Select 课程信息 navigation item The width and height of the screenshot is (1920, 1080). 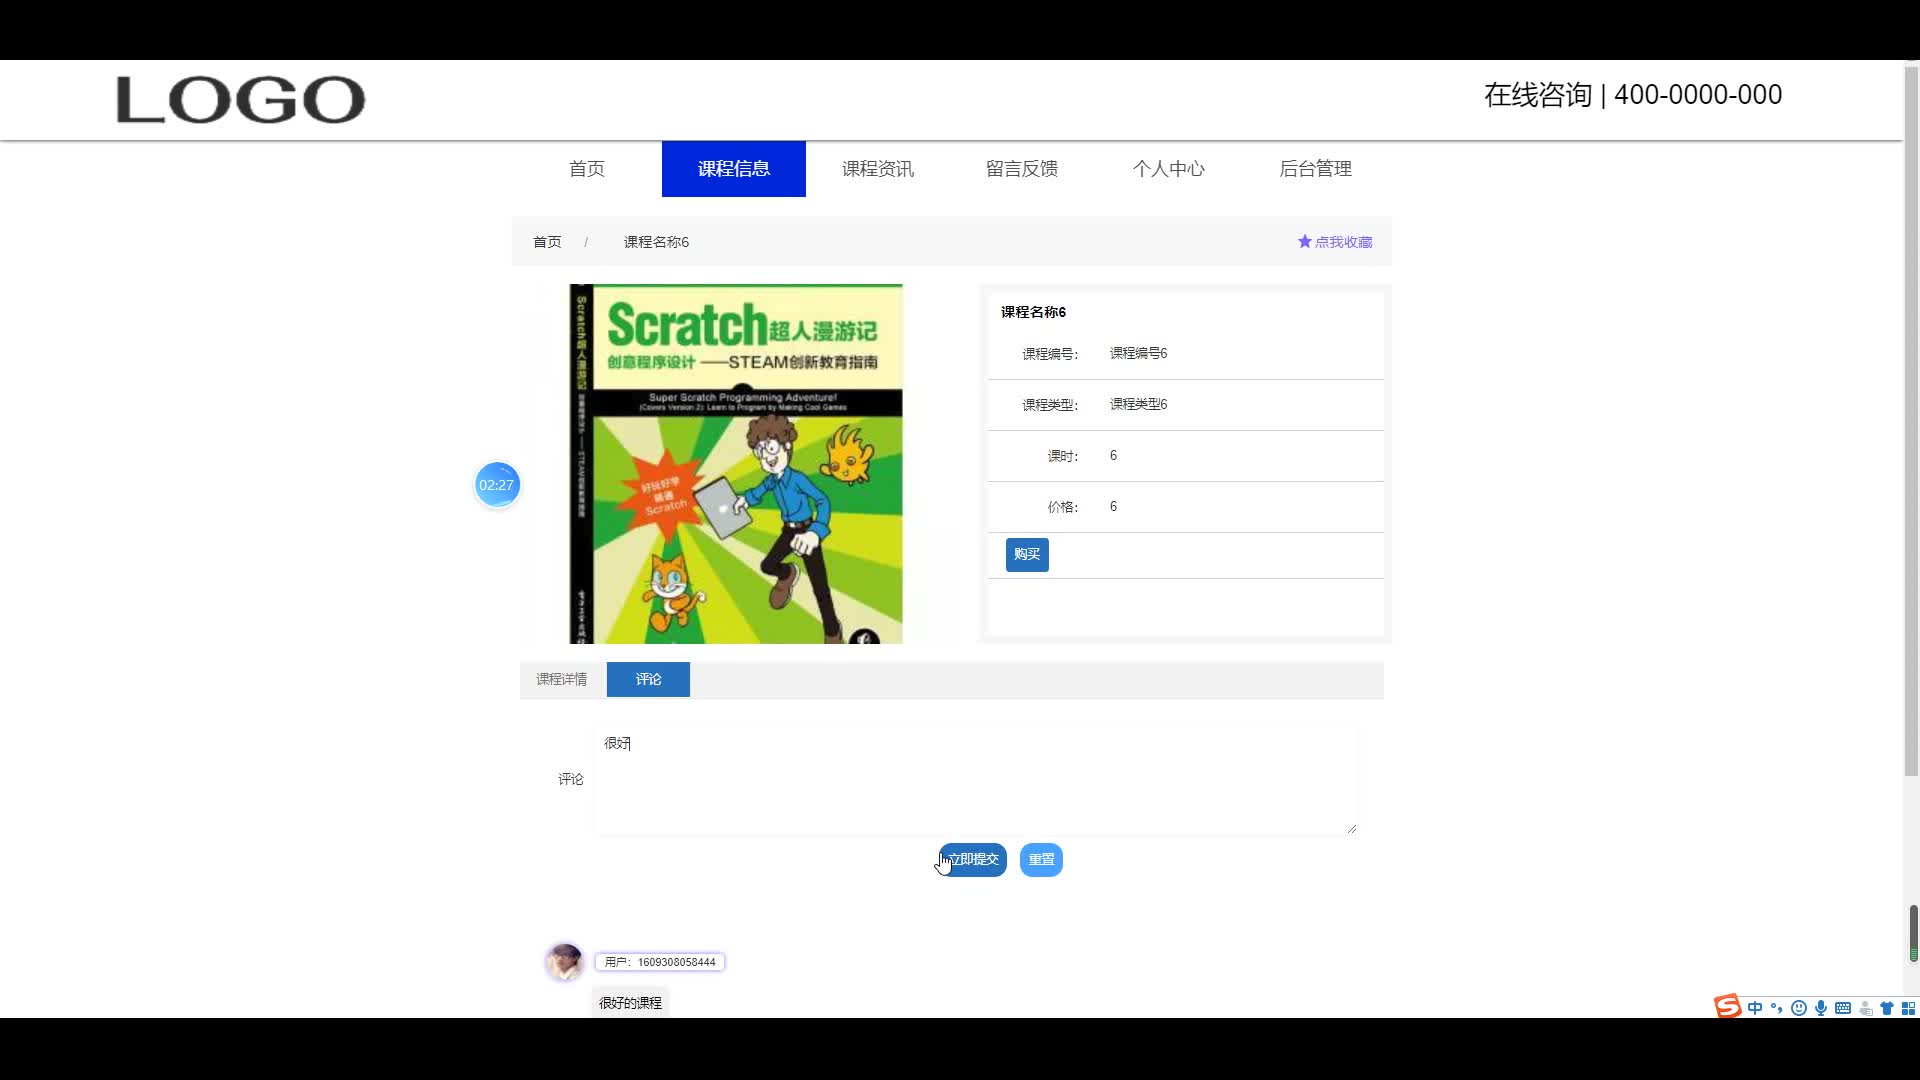click(x=734, y=169)
